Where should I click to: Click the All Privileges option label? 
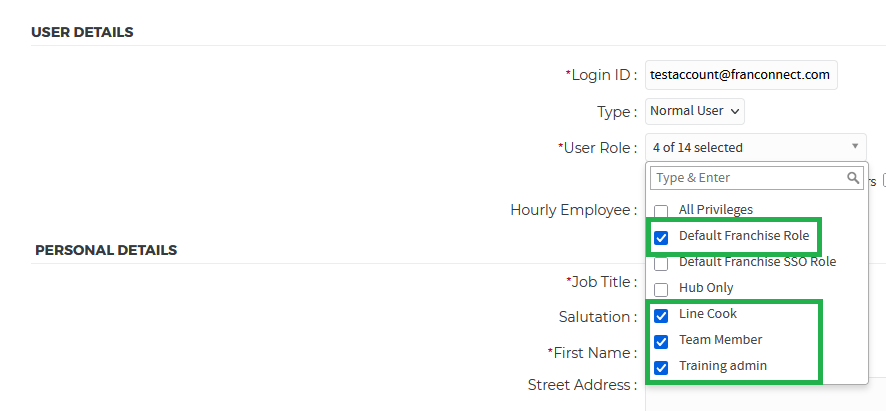pyautogui.click(x=716, y=210)
